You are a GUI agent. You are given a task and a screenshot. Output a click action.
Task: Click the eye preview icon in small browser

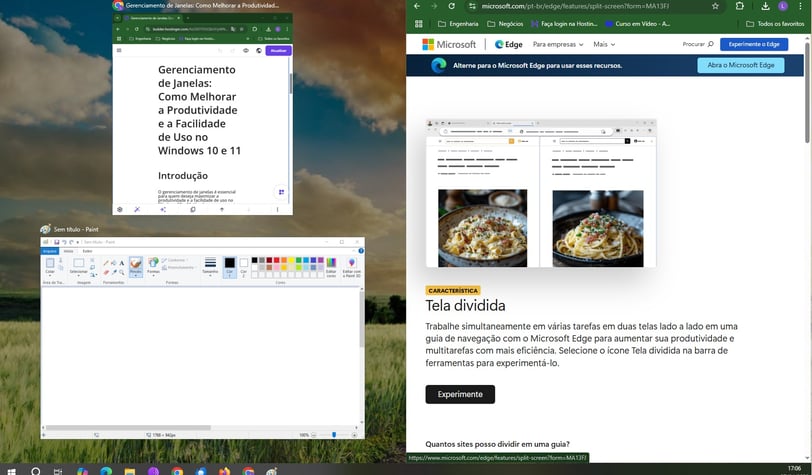click(246, 51)
